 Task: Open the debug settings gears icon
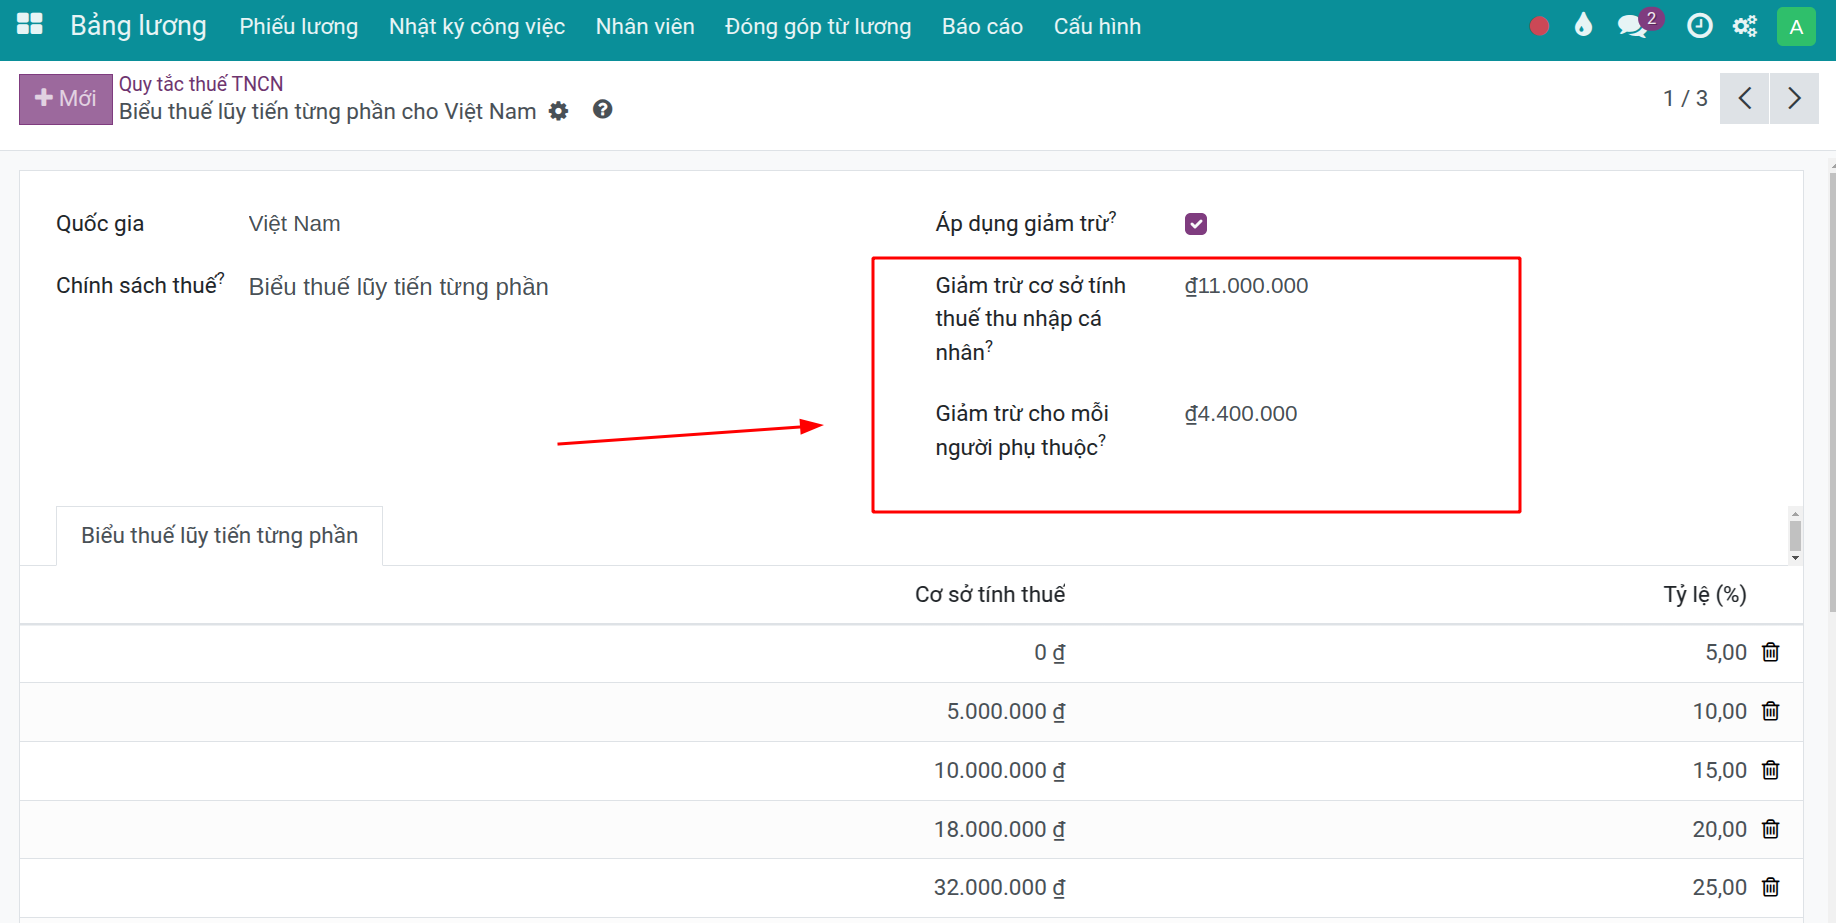point(1745,26)
